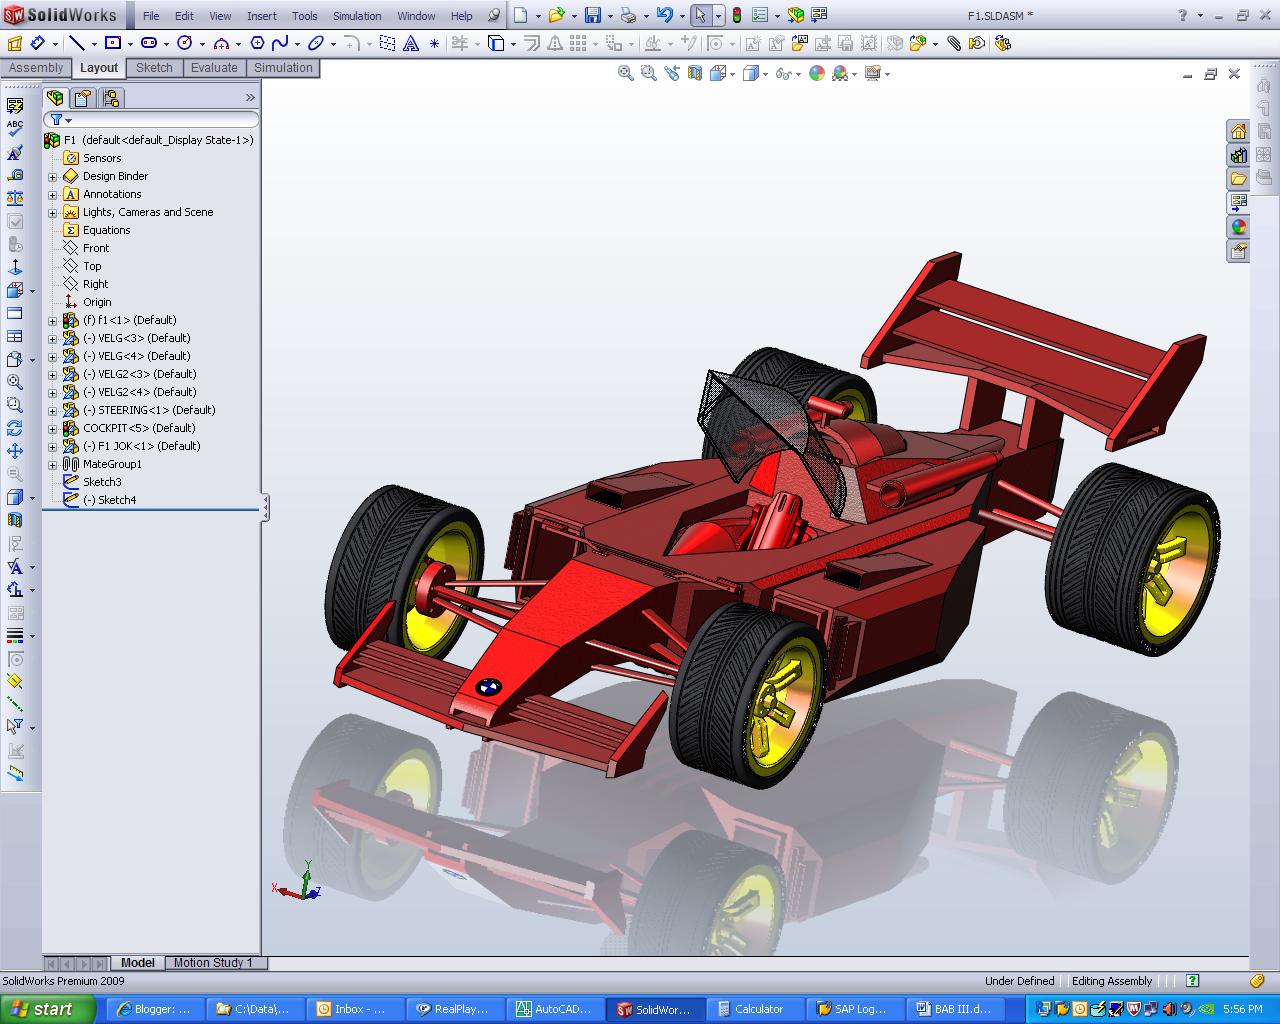The width and height of the screenshot is (1280, 1024).
Task: Switch to the Simulation tab
Action: pyautogui.click(x=283, y=68)
